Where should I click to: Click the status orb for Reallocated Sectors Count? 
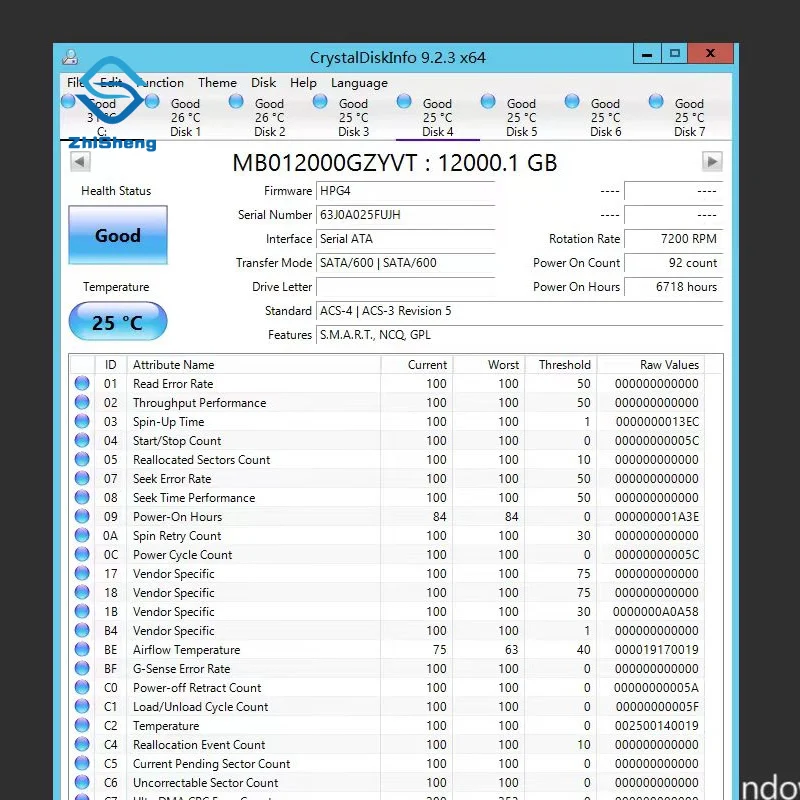pyautogui.click(x=82, y=459)
